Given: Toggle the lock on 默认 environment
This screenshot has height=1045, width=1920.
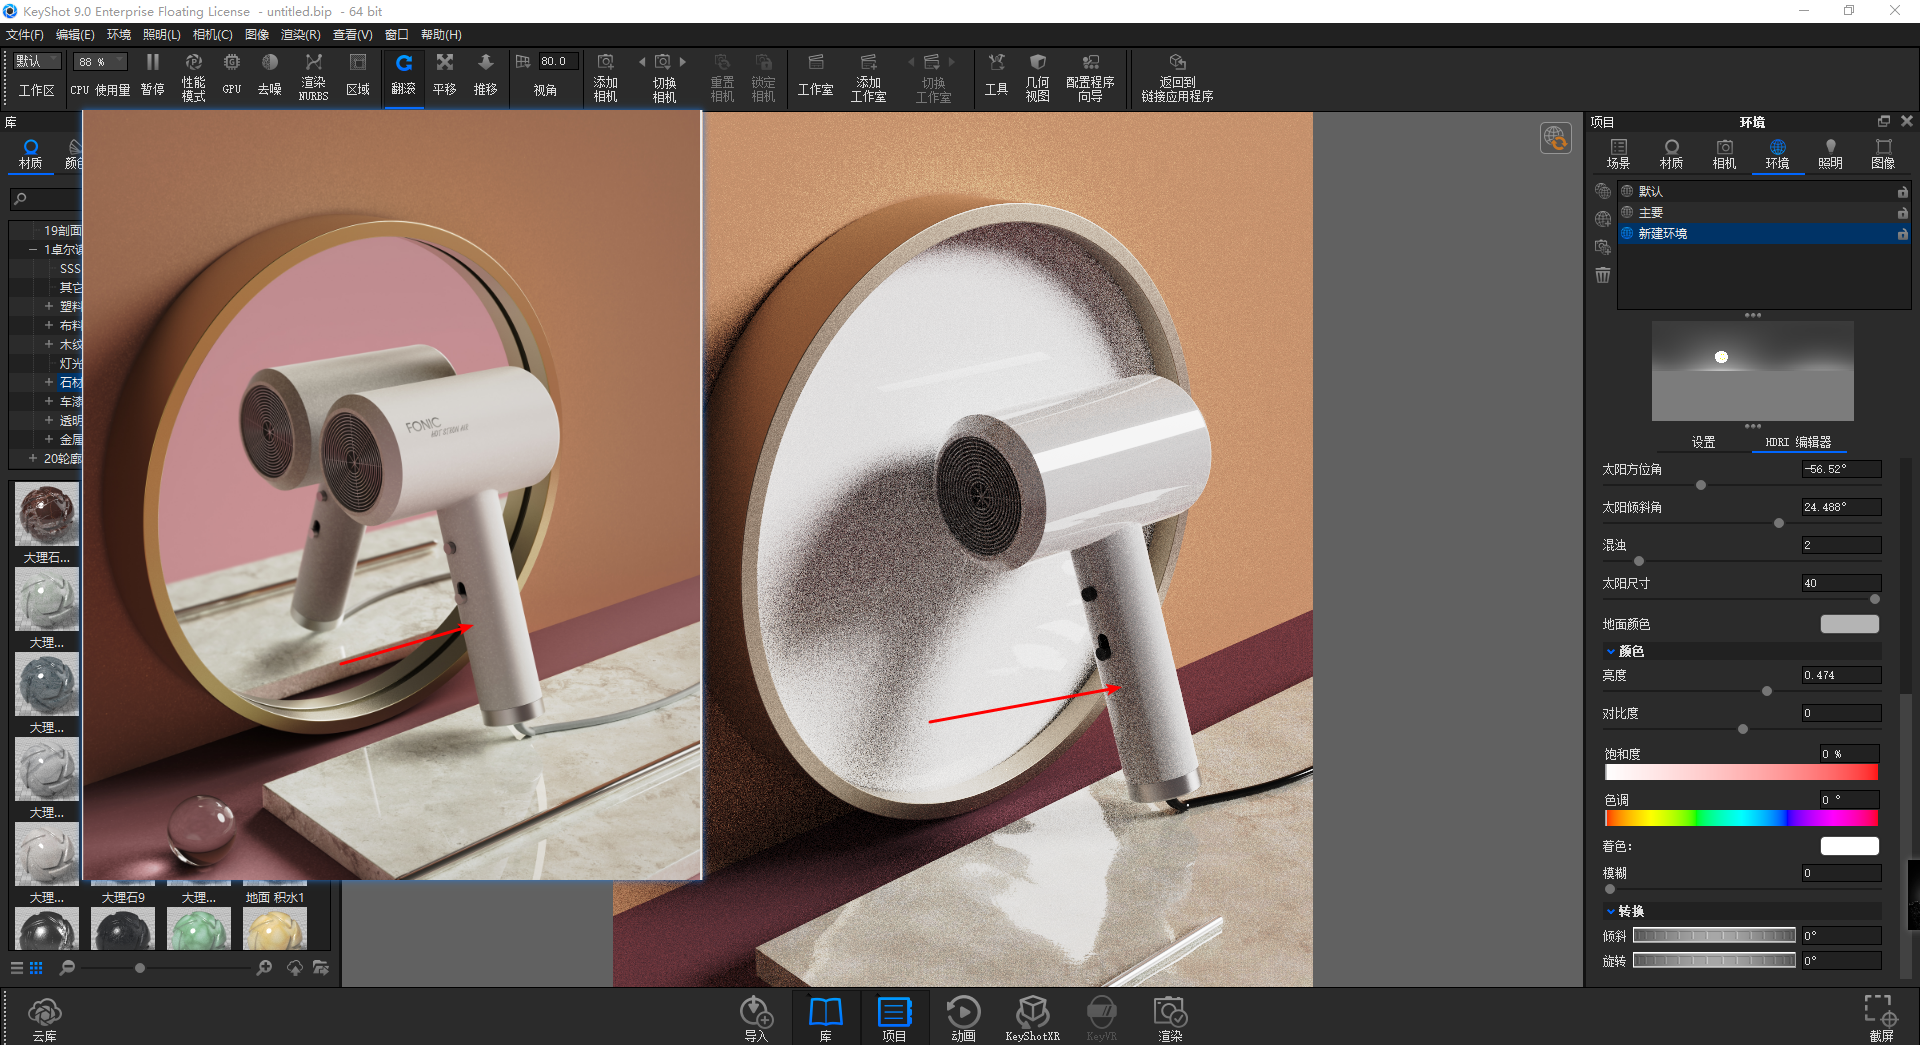Looking at the screenshot, I should click(1902, 191).
